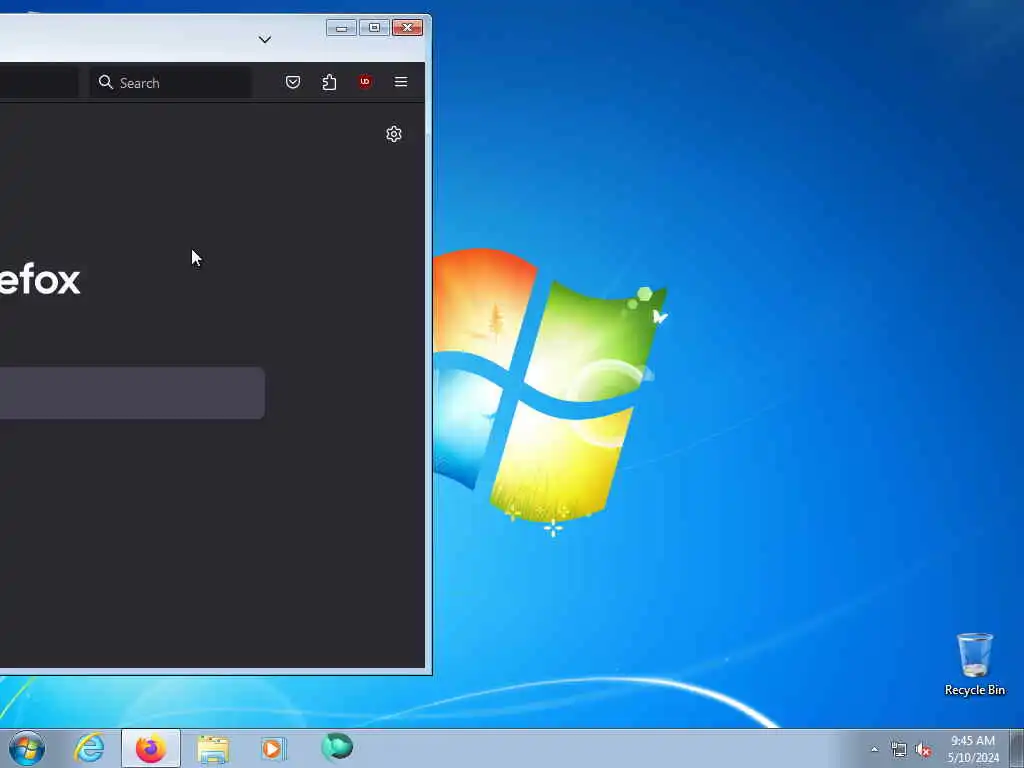Open the network status tray icon

899,750
